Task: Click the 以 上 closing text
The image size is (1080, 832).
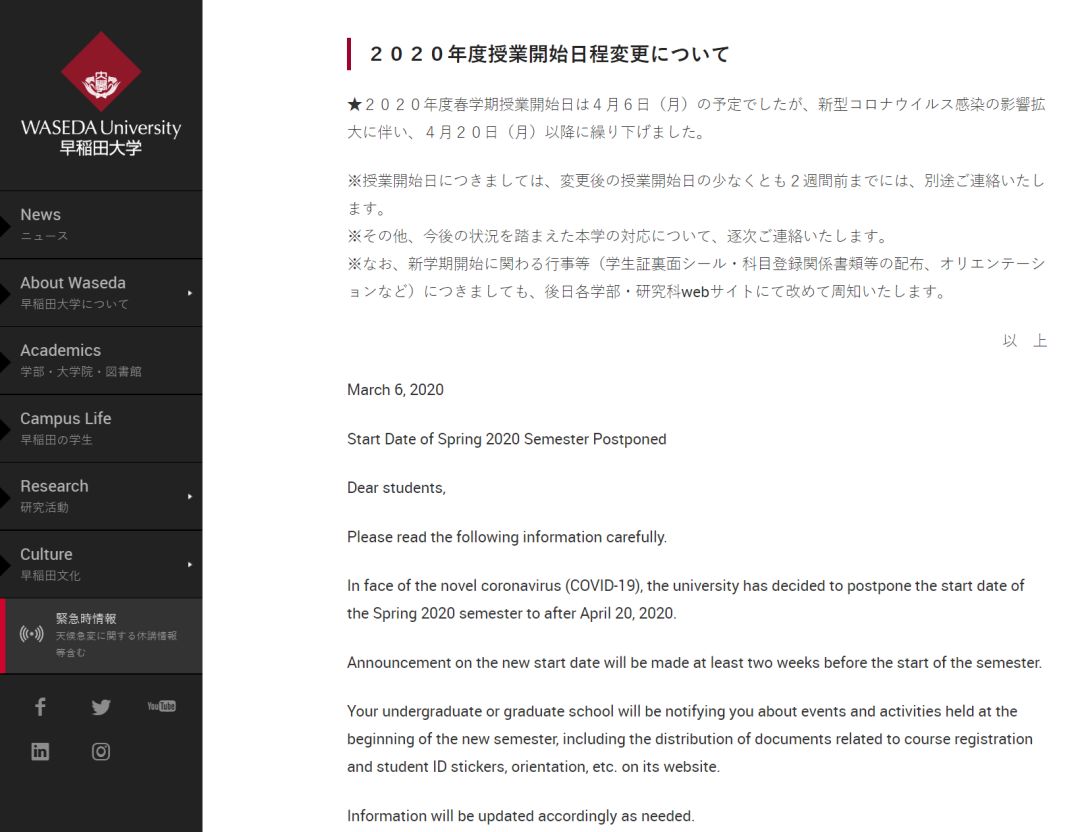Action: (1025, 340)
